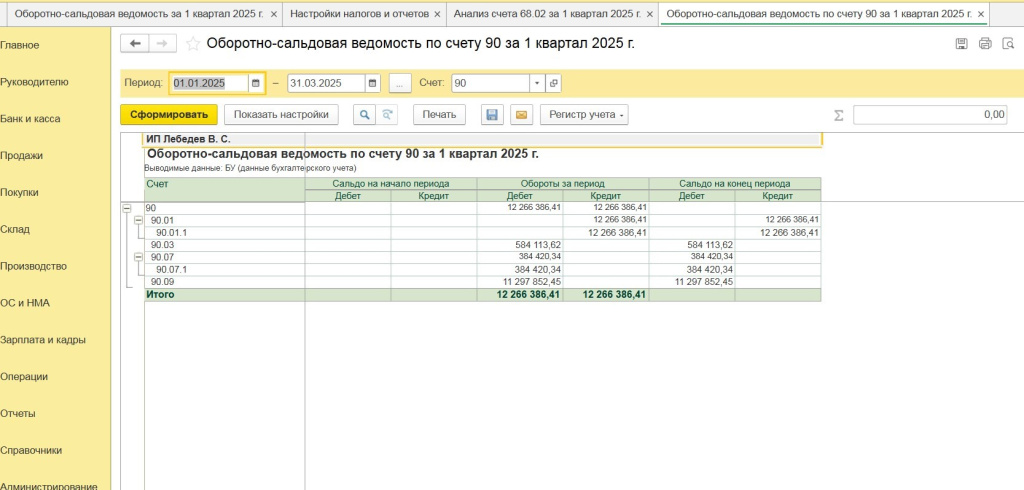Image resolution: width=1024 pixels, height=490 pixels.
Task: Click debit turnover 584 113,62 cell
Action: (520, 245)
